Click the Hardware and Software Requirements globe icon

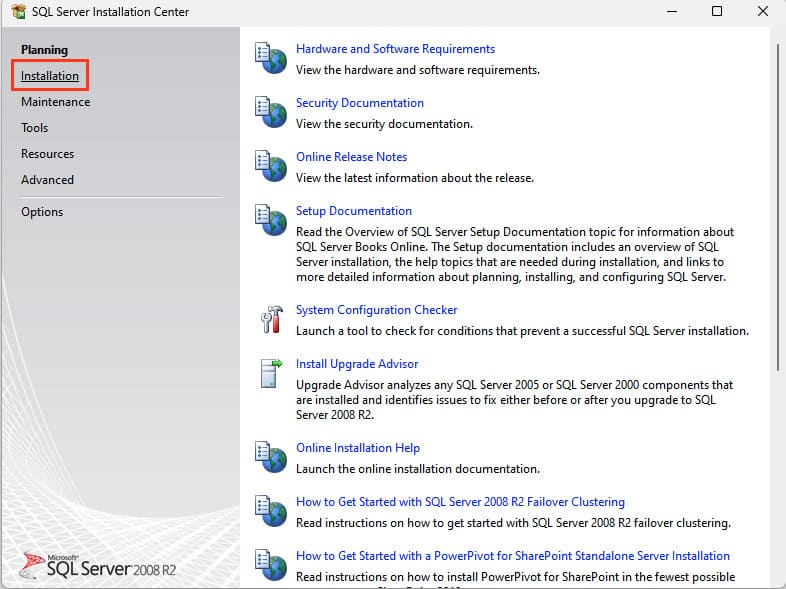[270, 59]
